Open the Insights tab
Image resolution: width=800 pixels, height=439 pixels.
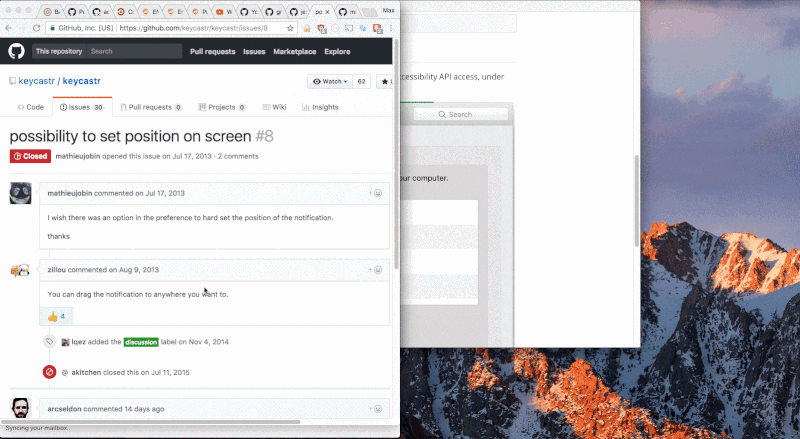320,107
